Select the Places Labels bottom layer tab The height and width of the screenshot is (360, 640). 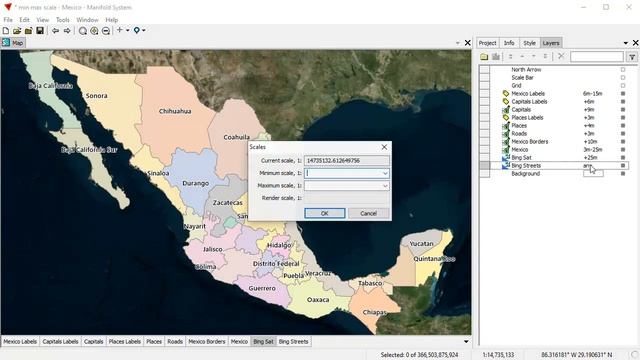[x=124, y=342]
